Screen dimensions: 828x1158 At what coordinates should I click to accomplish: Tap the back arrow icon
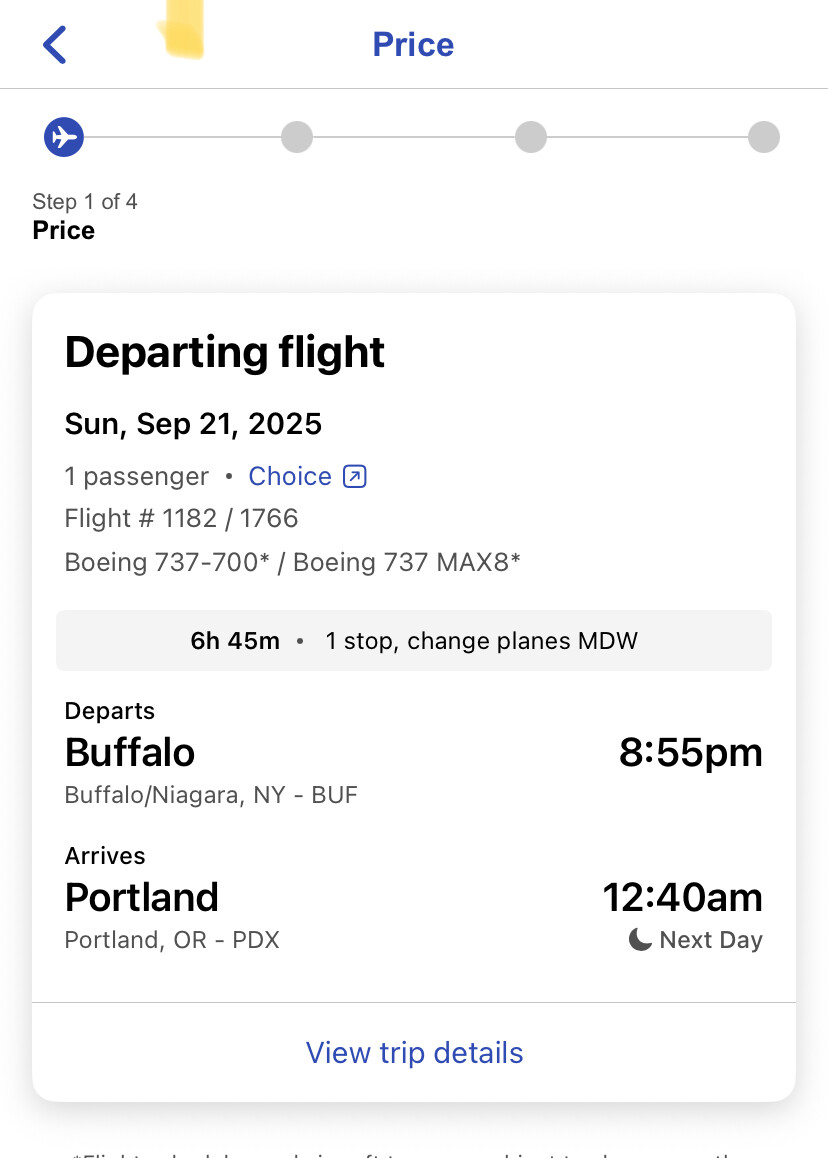[x=55, y=45]
